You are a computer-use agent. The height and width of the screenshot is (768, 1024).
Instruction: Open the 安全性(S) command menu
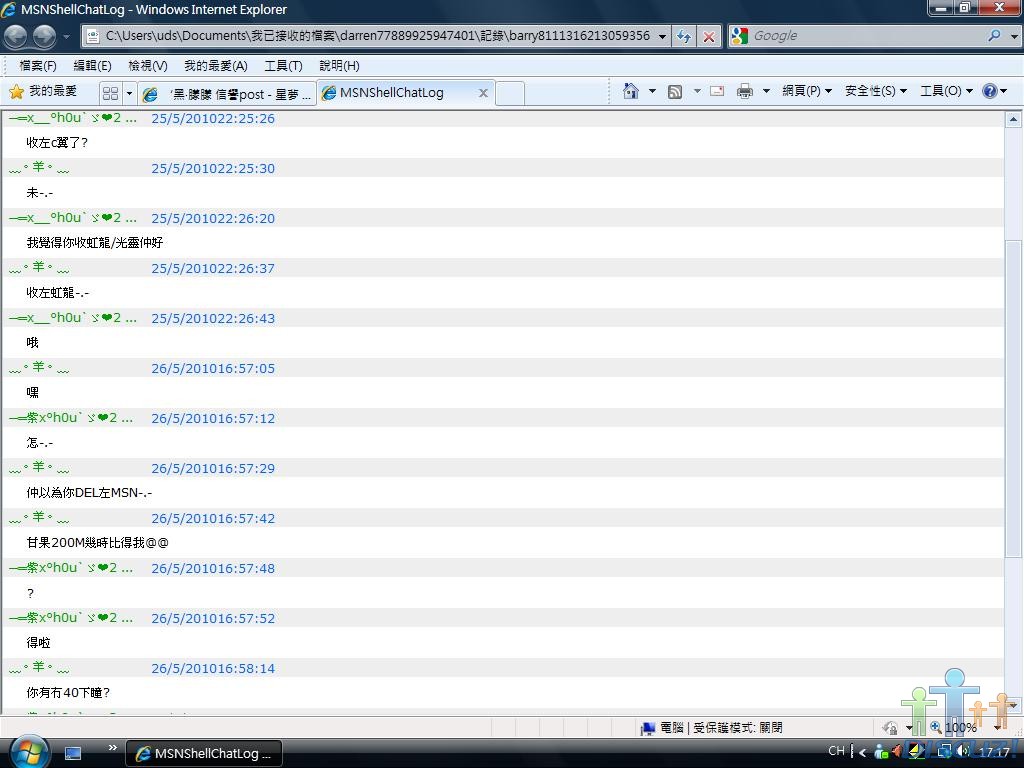tap(876, 91)
